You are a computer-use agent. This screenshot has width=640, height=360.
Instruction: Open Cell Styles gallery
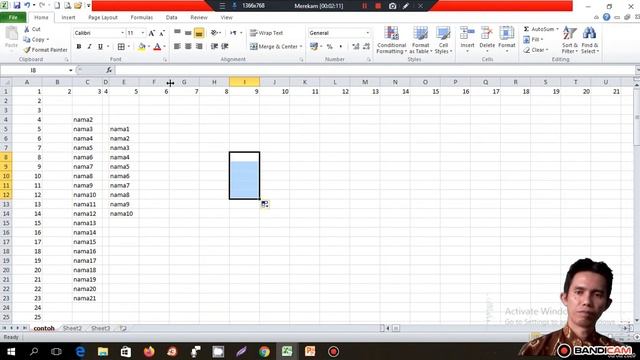click(x=443, y=40)
